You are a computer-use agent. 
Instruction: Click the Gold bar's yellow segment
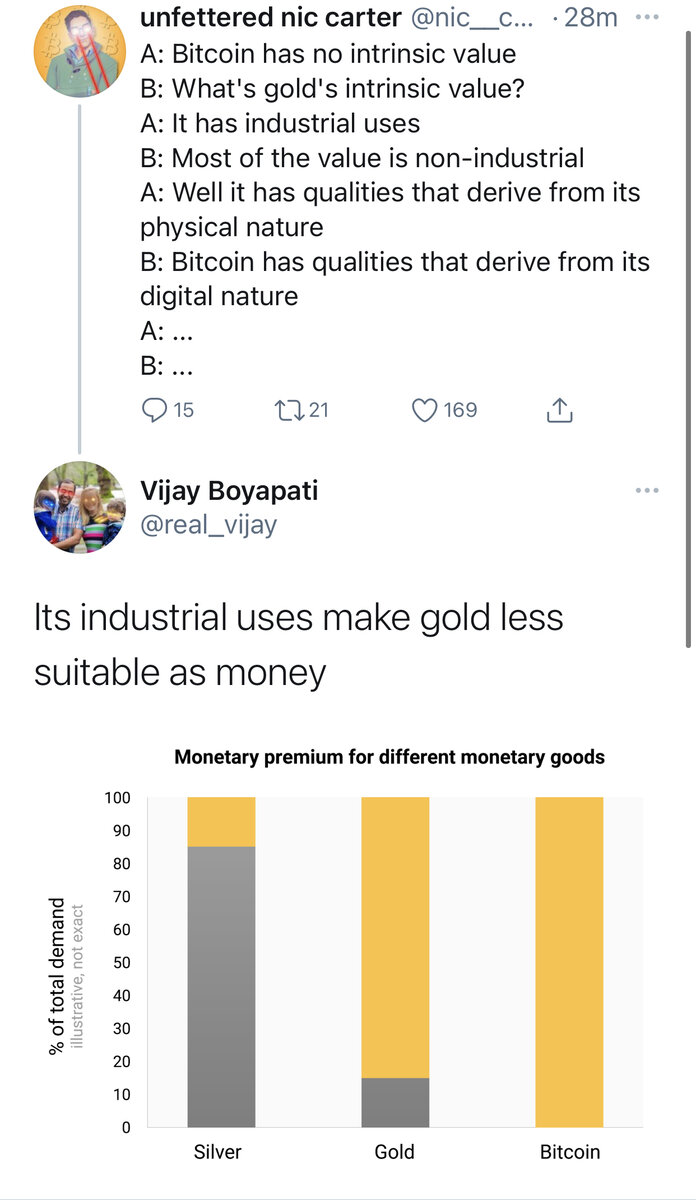click(395, 935)
